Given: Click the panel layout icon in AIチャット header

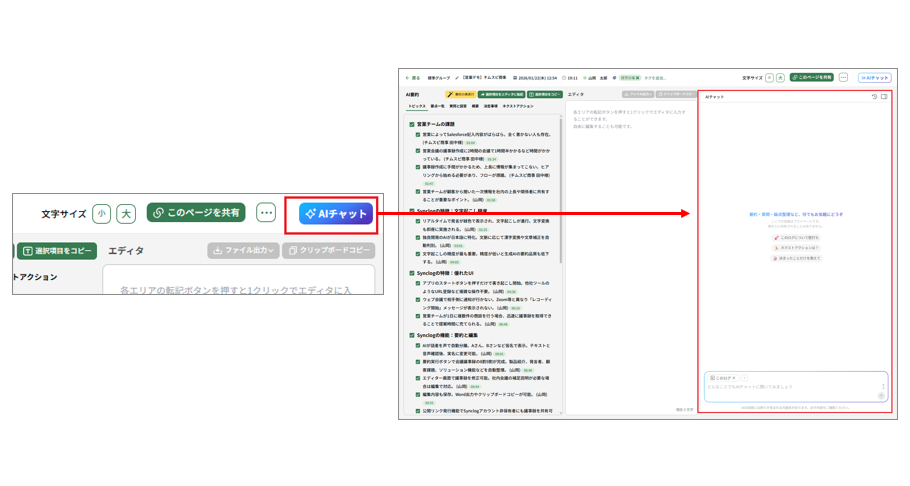Looking at the screenshot, I should (x=884, y=97).
